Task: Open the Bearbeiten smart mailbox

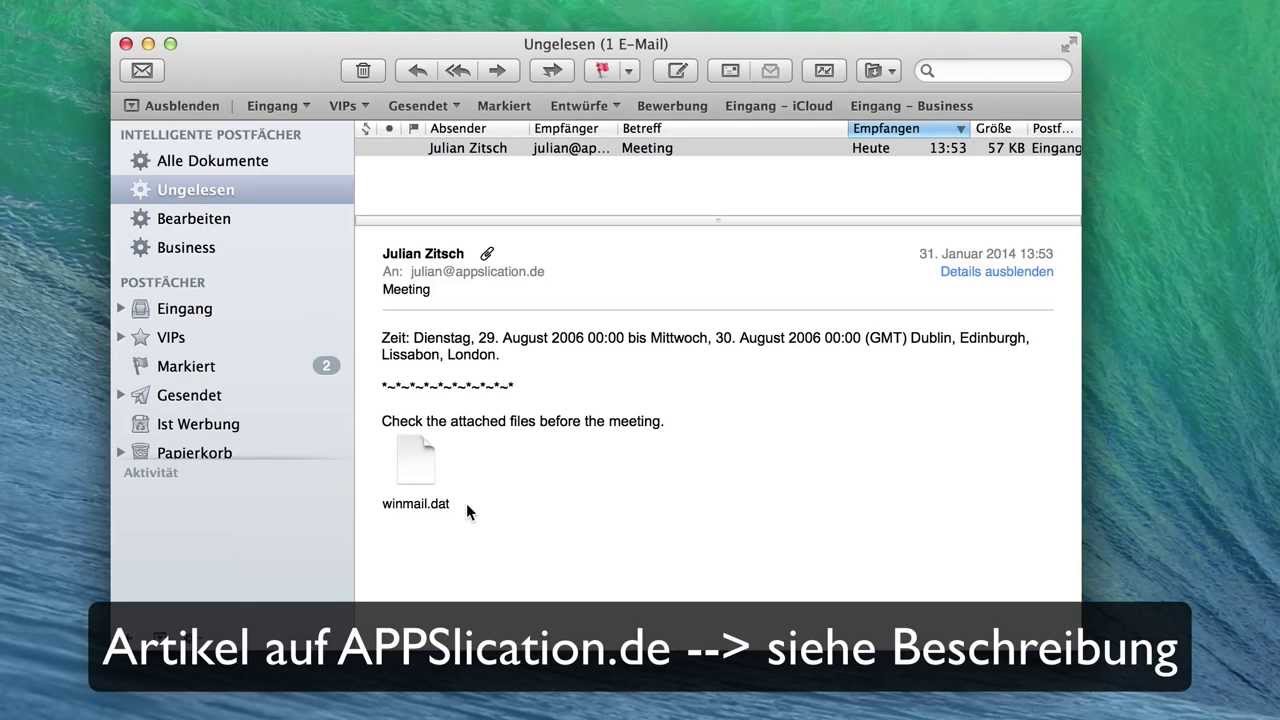Action: (x=194, y=219)
